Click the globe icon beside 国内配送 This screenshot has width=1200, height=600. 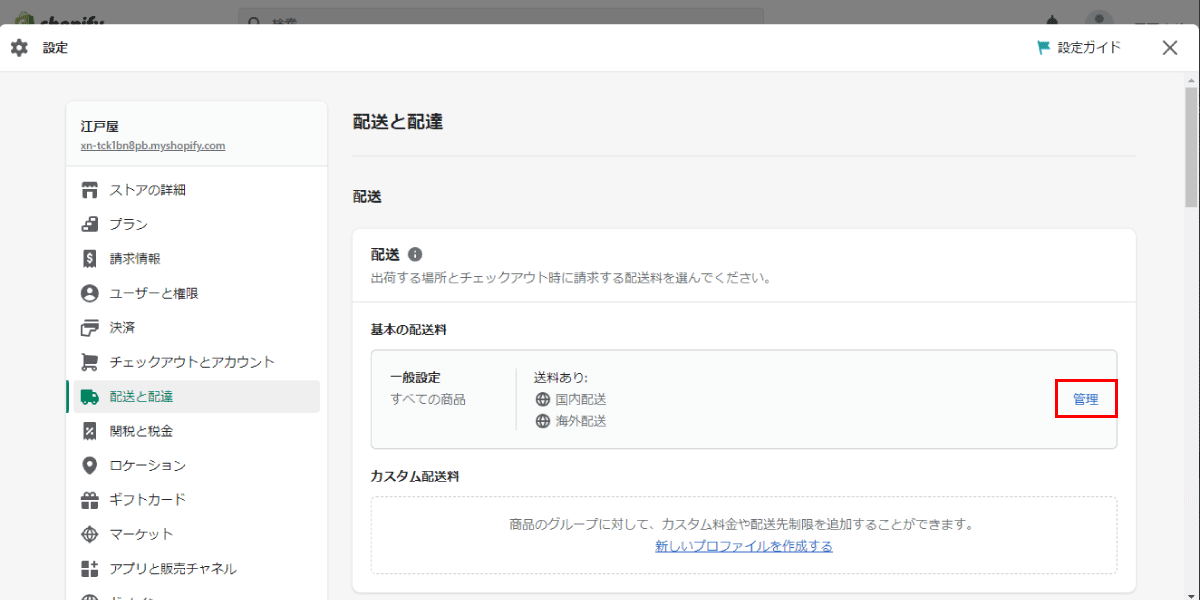(x=543, y=399)
